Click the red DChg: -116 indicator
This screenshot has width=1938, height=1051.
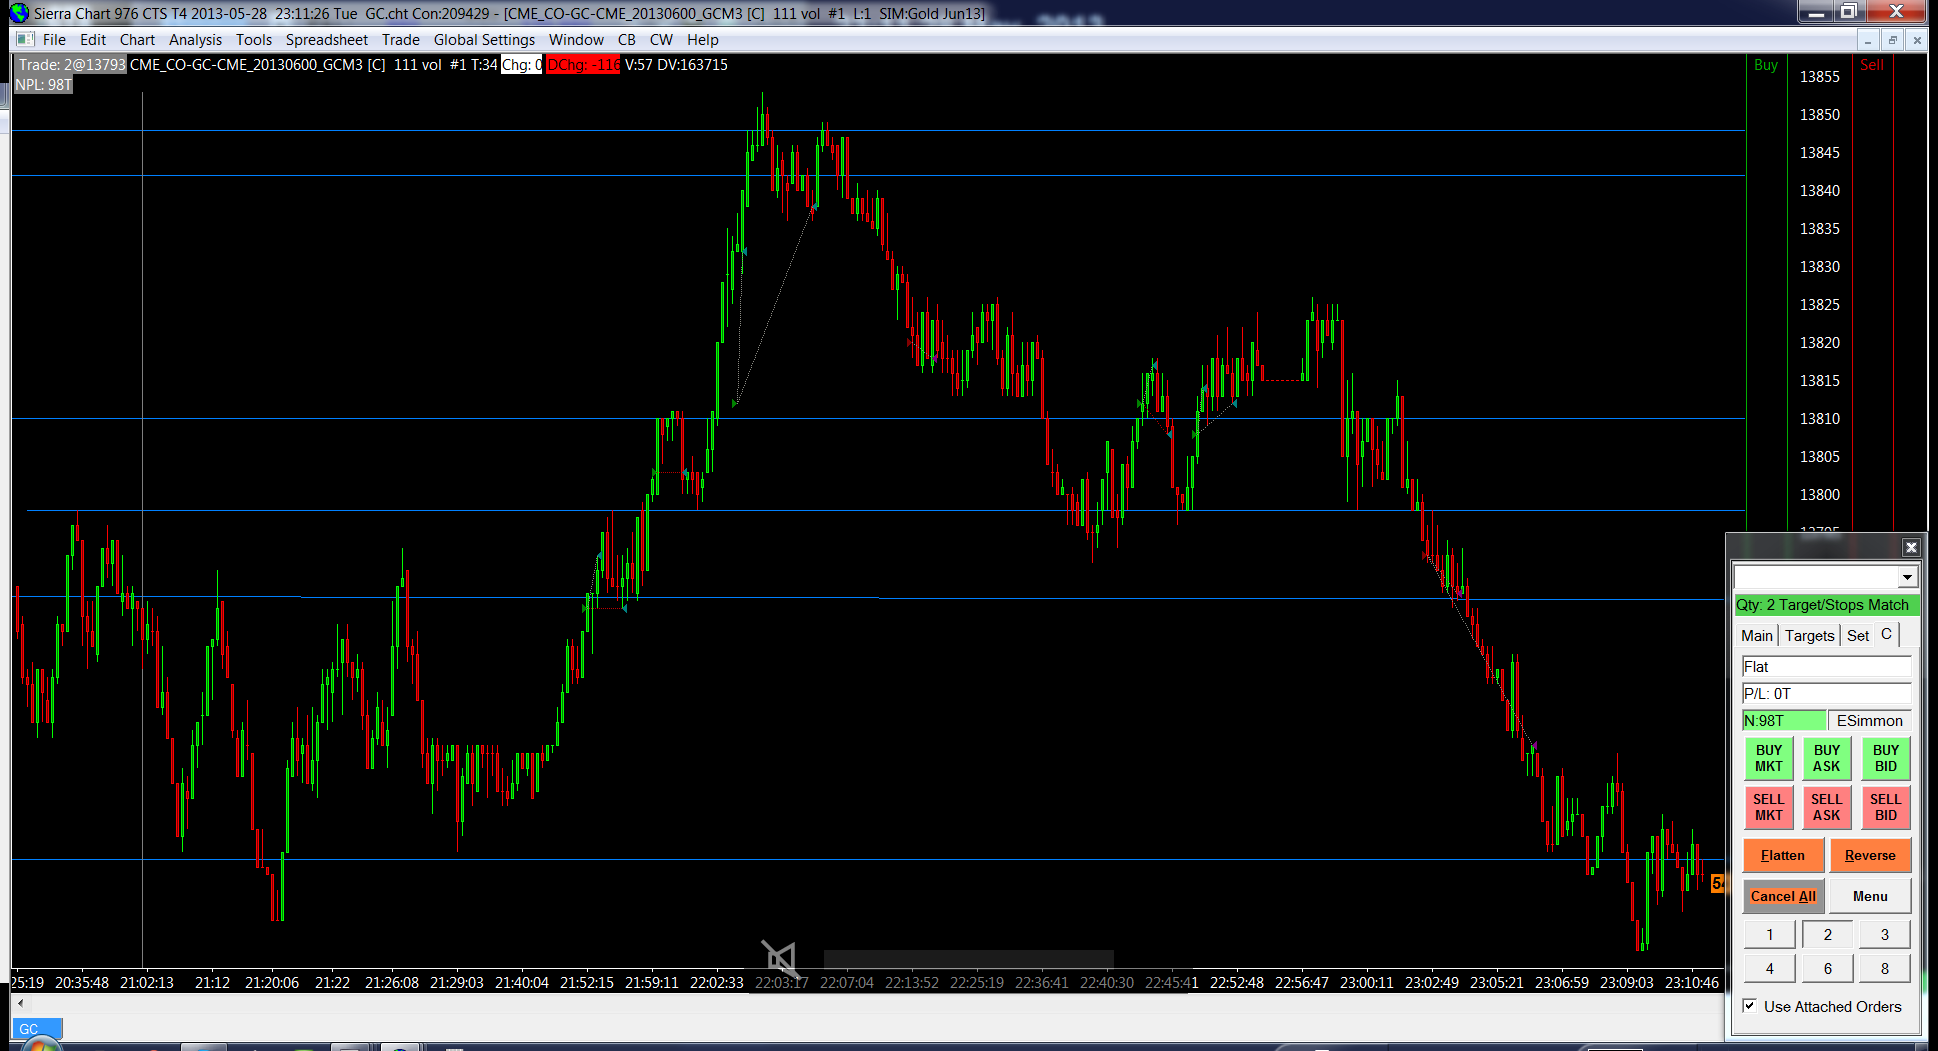pyautogui.click(x=583, y=65)
